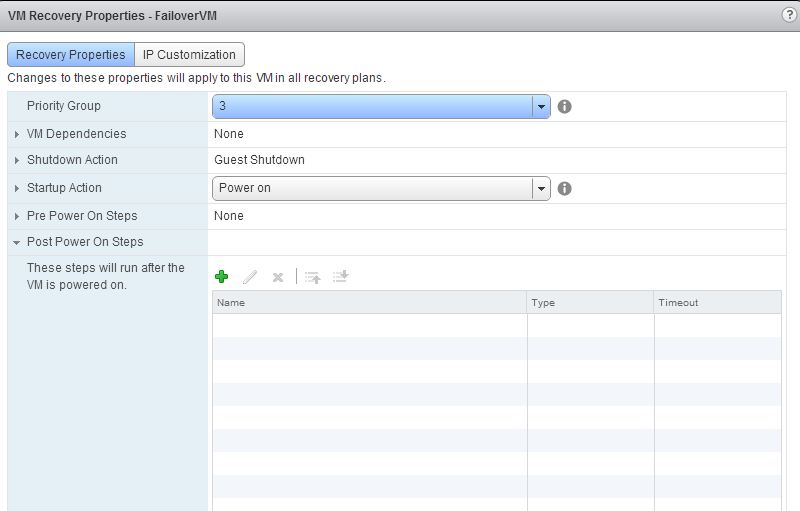Expand the Pre Power On Steps section
Image resolution: width=800 pixels, height=511 pixels.
coord(17,216)
